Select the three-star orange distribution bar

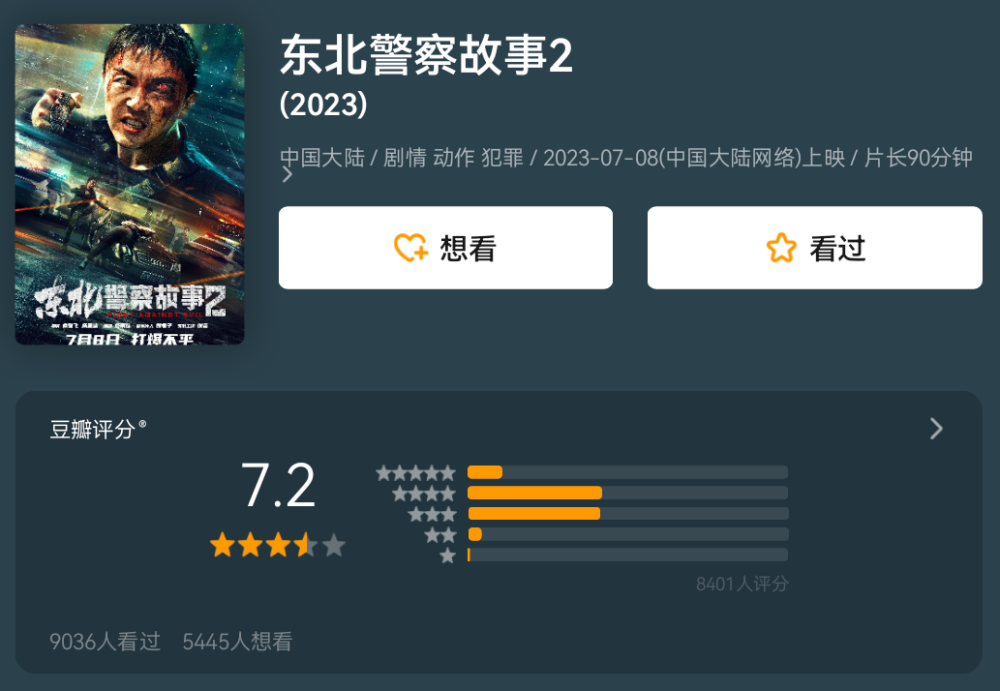pyautogui.click(x=534, y=513)
